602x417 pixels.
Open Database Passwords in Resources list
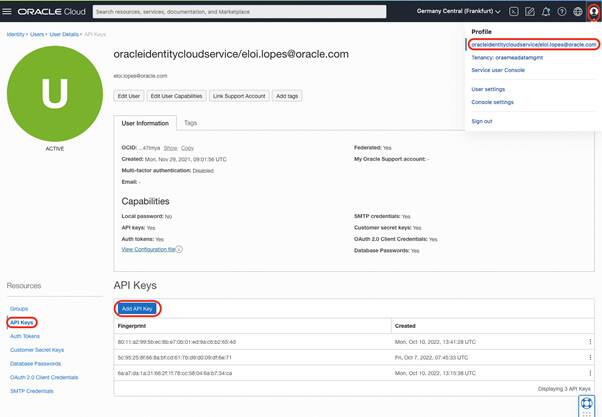pyautogui.click(x=35, y=364)
